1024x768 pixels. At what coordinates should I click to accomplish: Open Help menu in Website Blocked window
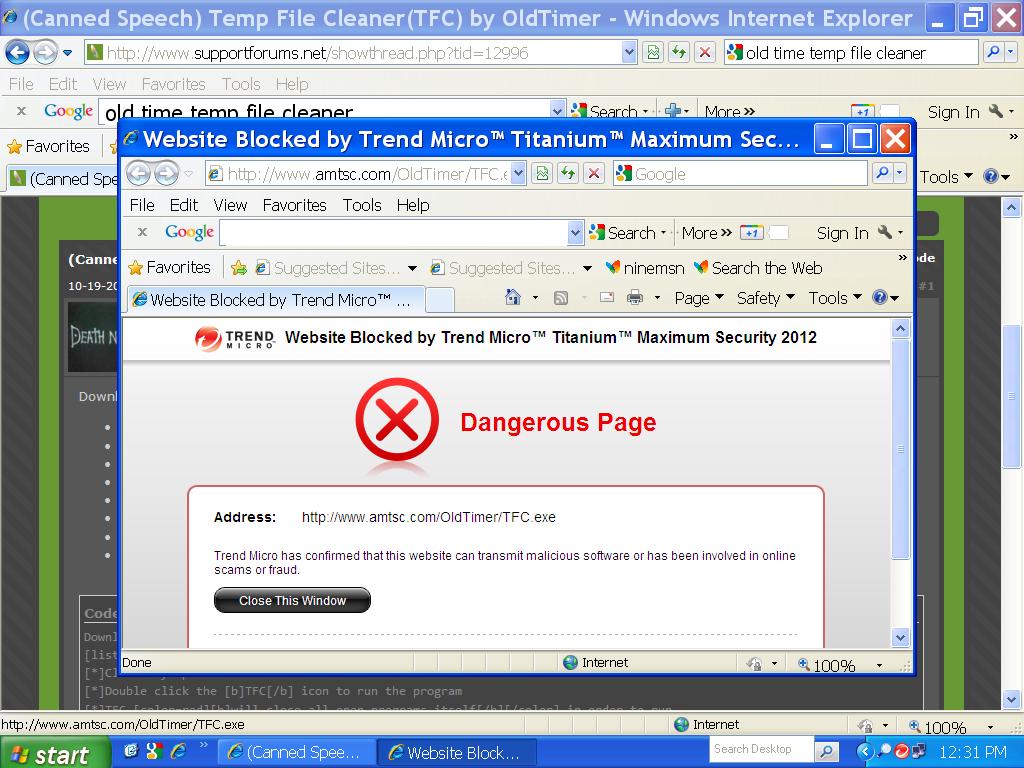(413, 205)
